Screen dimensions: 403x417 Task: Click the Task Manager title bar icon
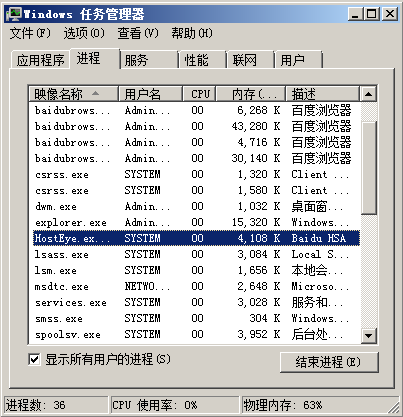14,14
